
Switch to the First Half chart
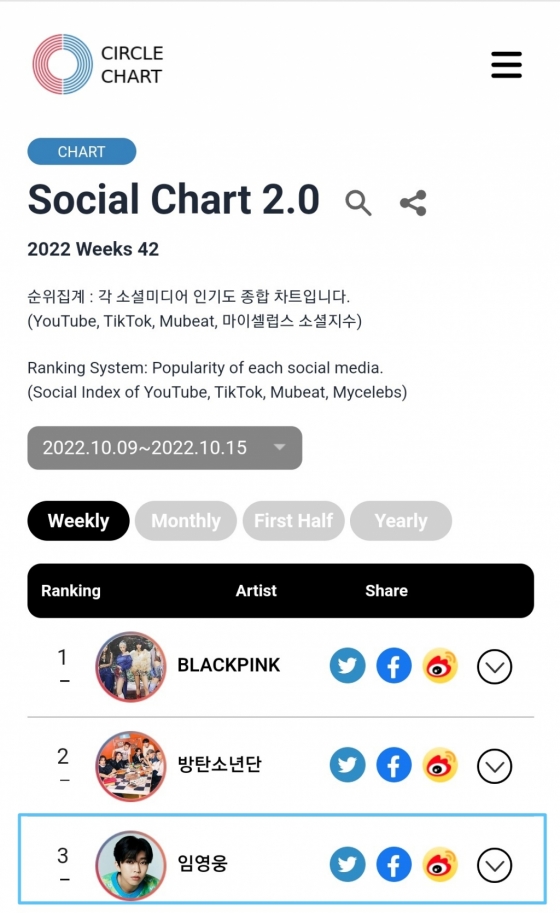(293, 521)
